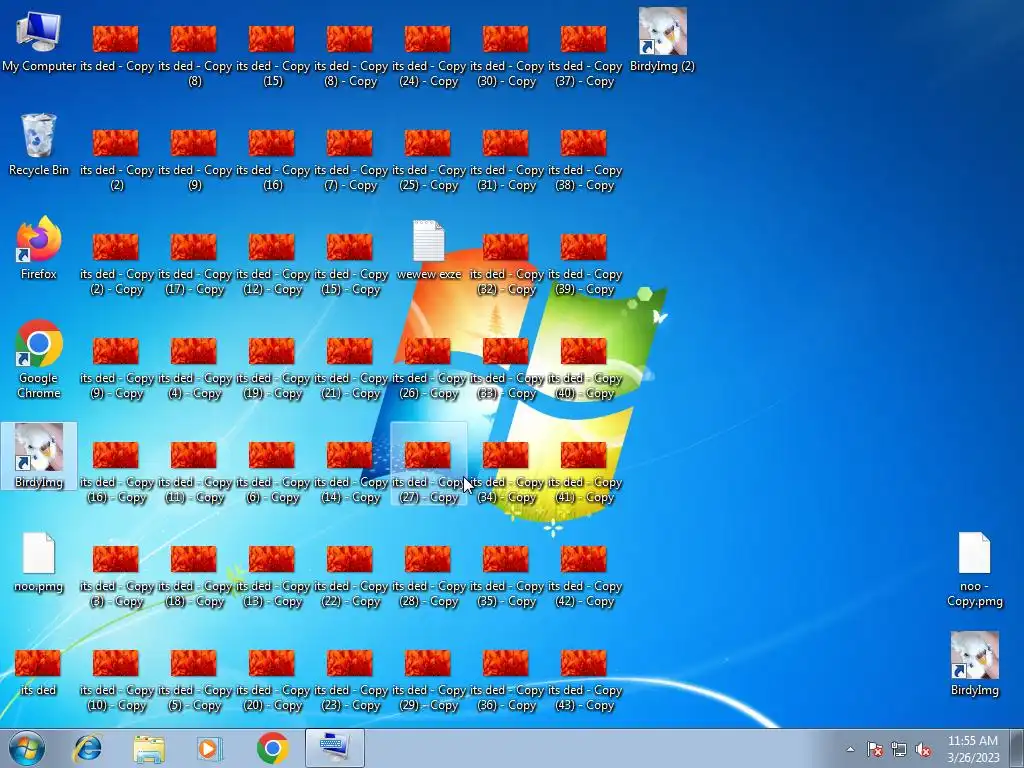Select 'its ded - Copy (37) - Copy'
Image resolution: width=1024 pixels, height=768 pixels.
pos(584,56)
